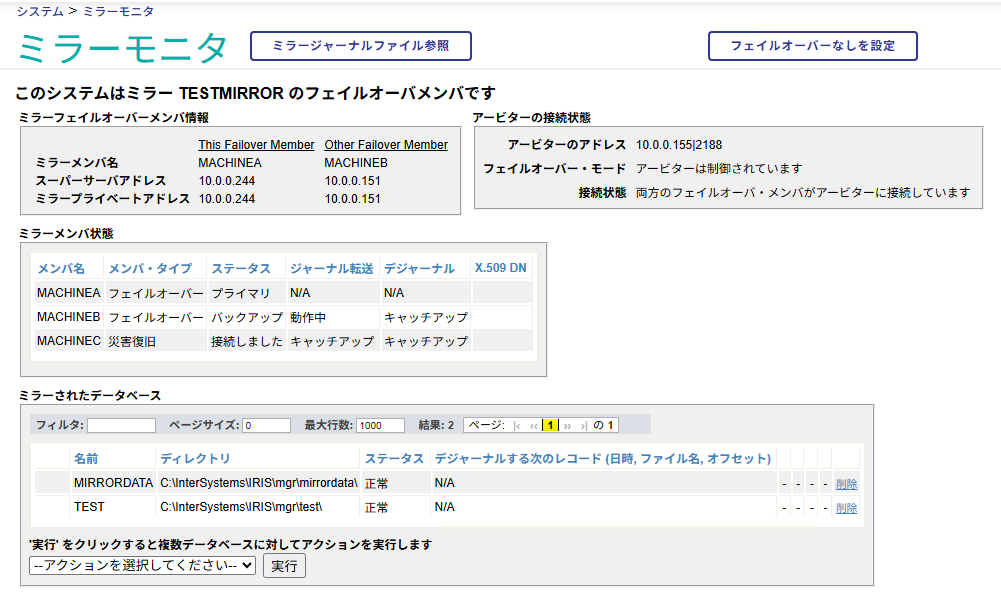This screenshot has width=1001, height=604.
Task: Open システム breadcrumb link
Action: click(39, 11)
